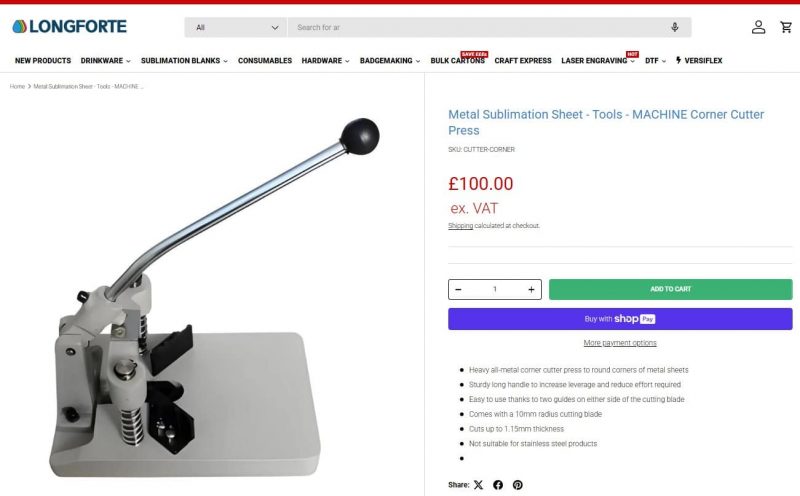
Task: Open the account profile icon
Action: (x=758, y=27)
